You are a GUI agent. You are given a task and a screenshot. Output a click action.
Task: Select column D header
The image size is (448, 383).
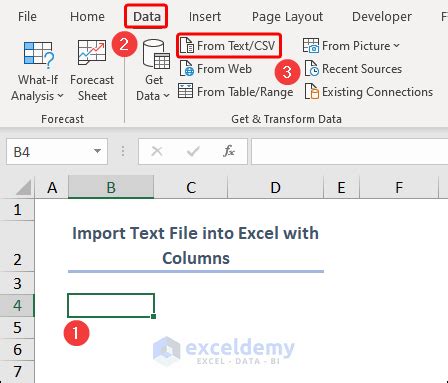[x=275, y=187]
